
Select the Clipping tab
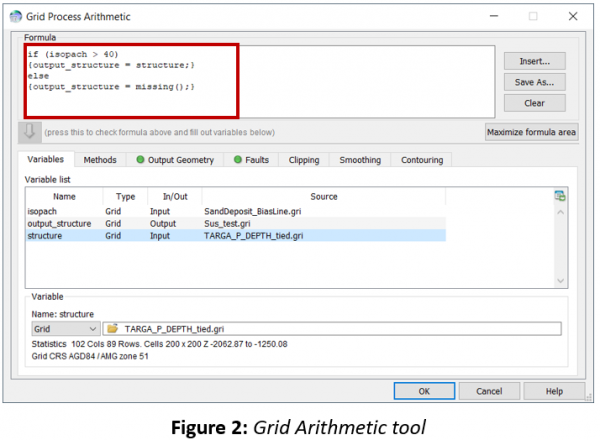tap(304, 160)
